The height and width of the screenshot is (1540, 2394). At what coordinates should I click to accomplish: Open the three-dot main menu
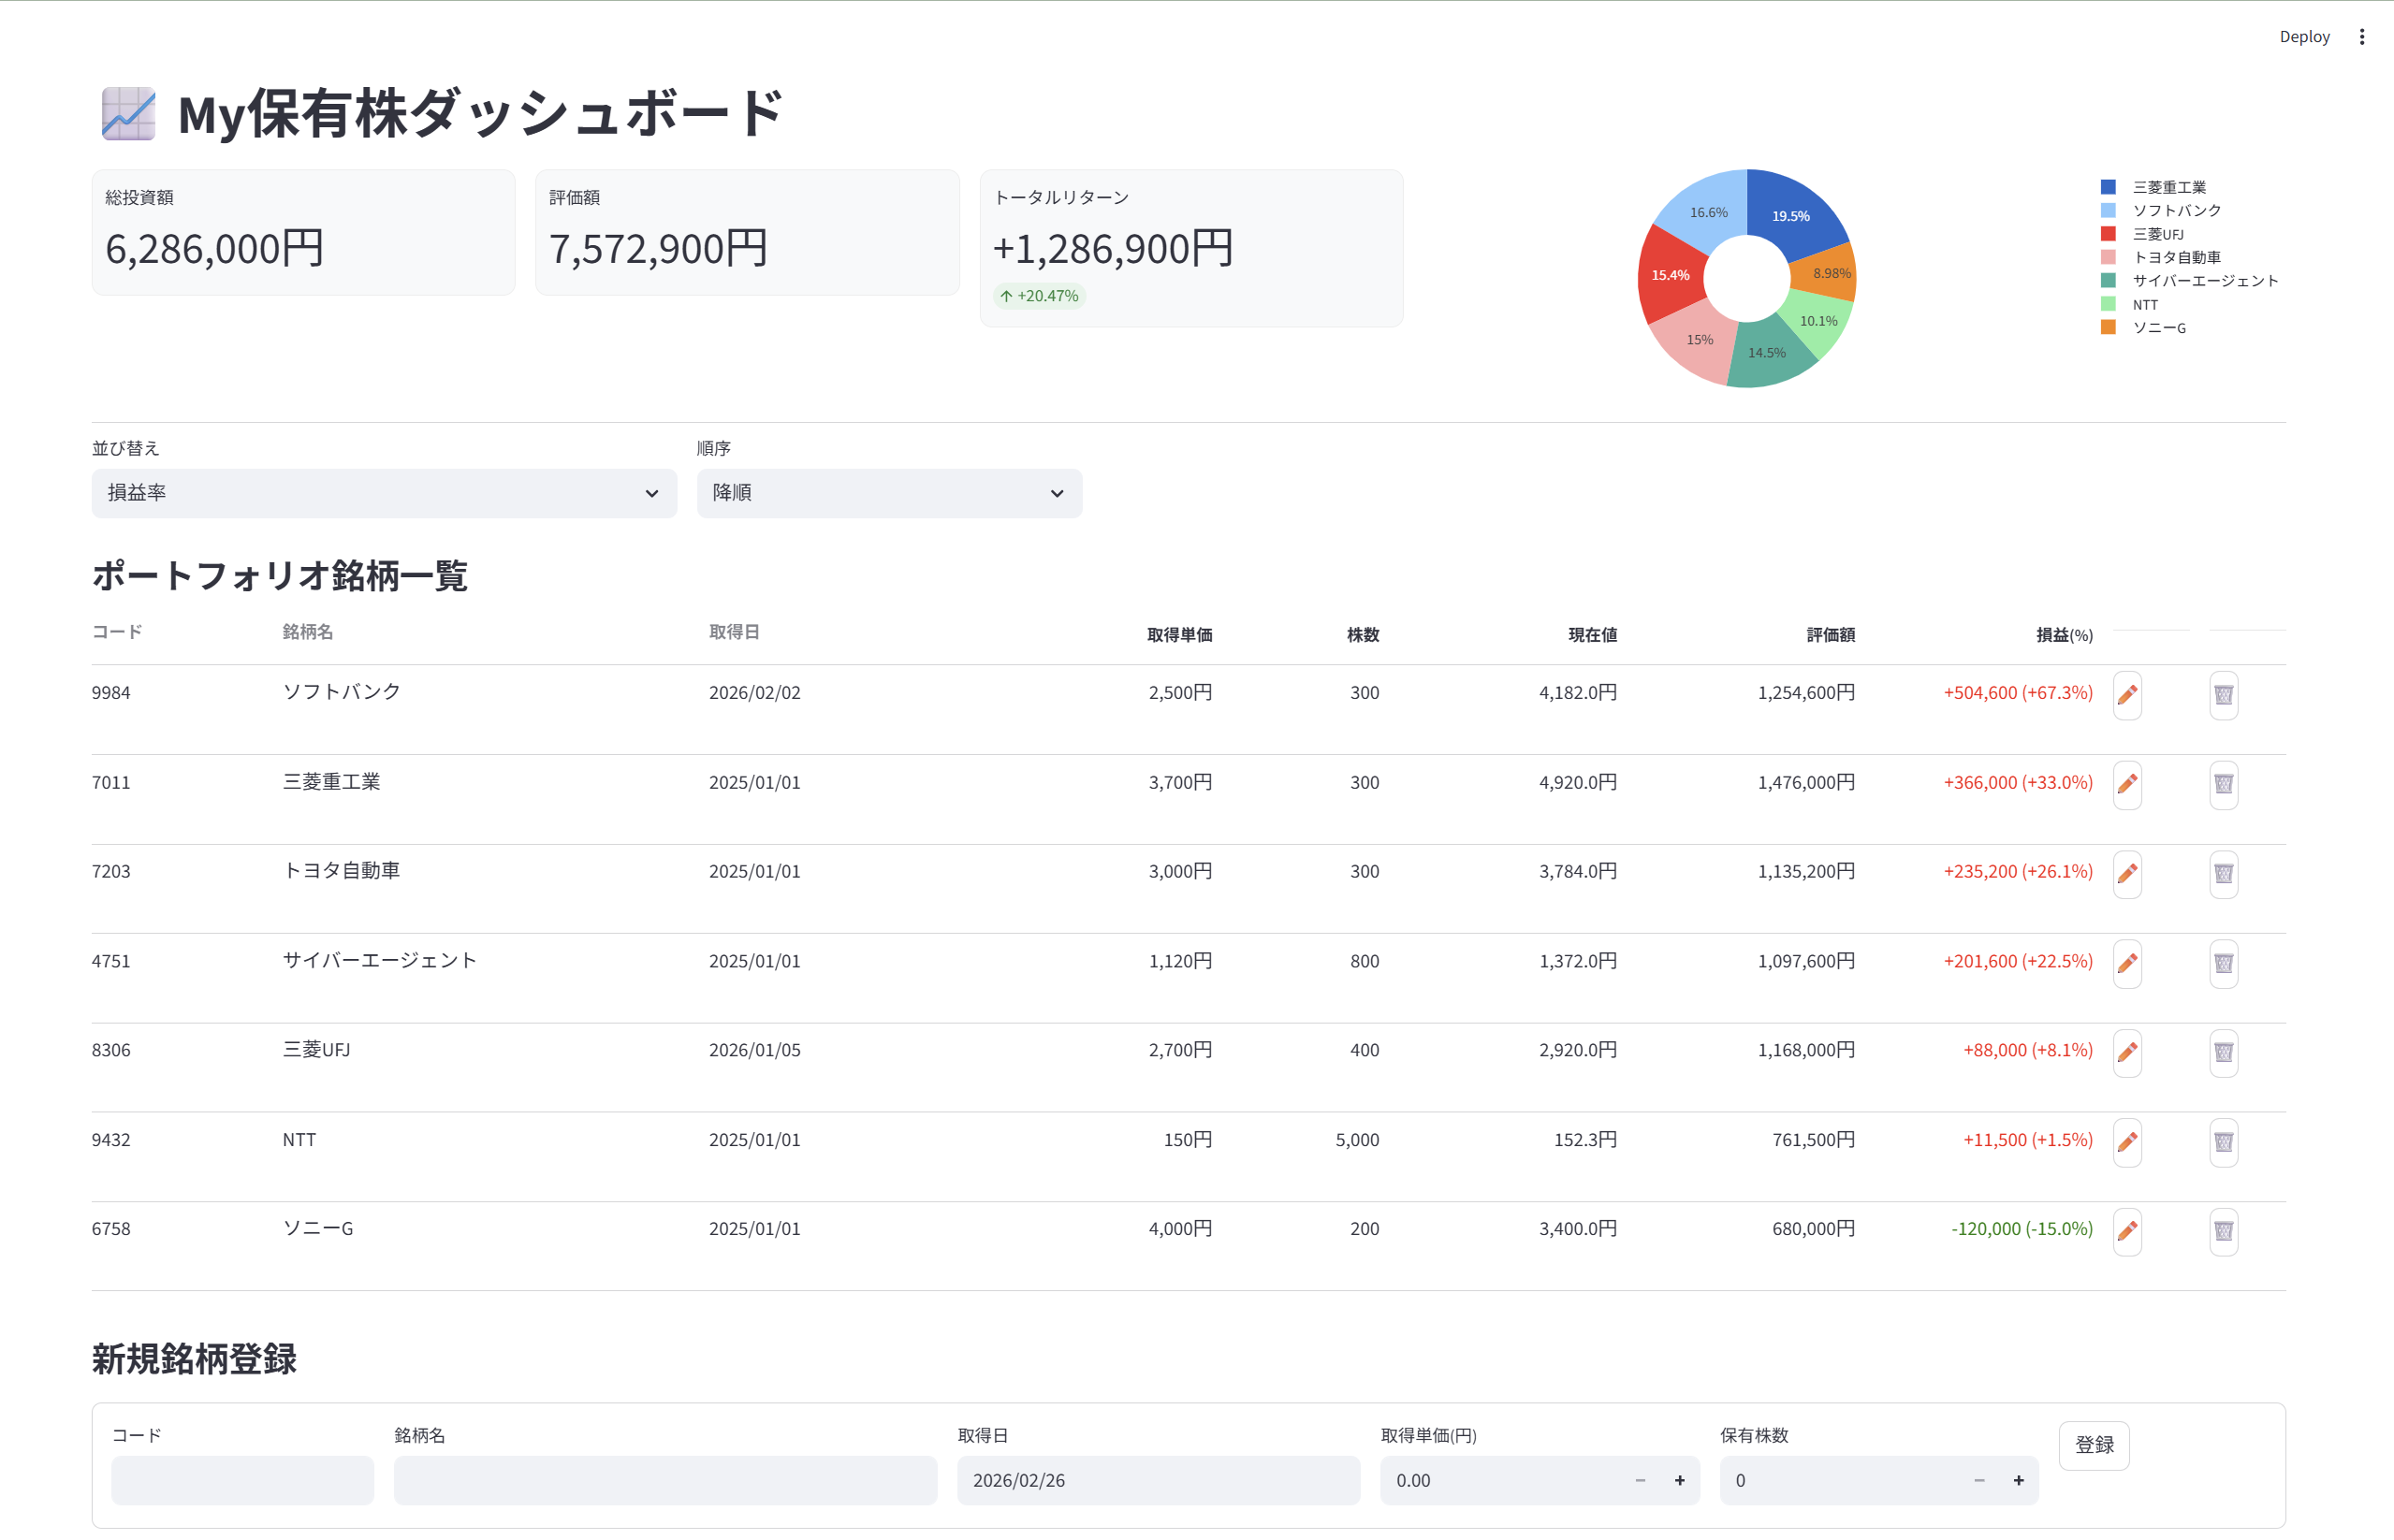click(2362, 37)
